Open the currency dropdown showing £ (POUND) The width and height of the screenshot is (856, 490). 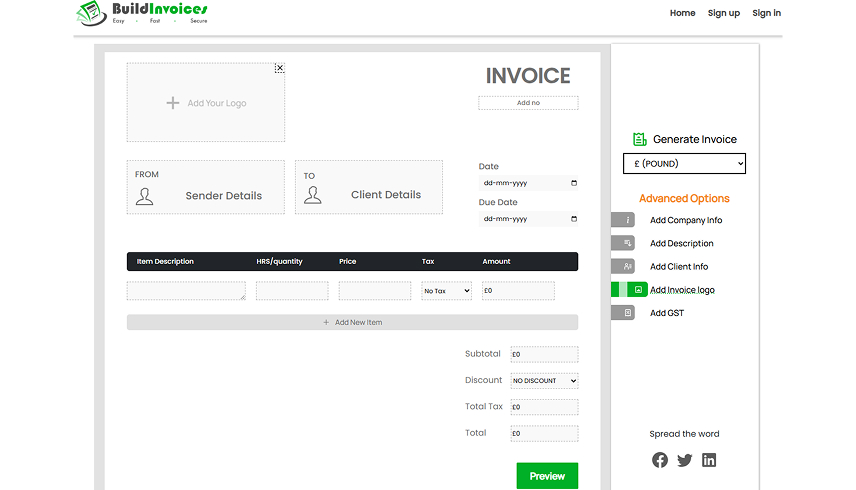684,163
